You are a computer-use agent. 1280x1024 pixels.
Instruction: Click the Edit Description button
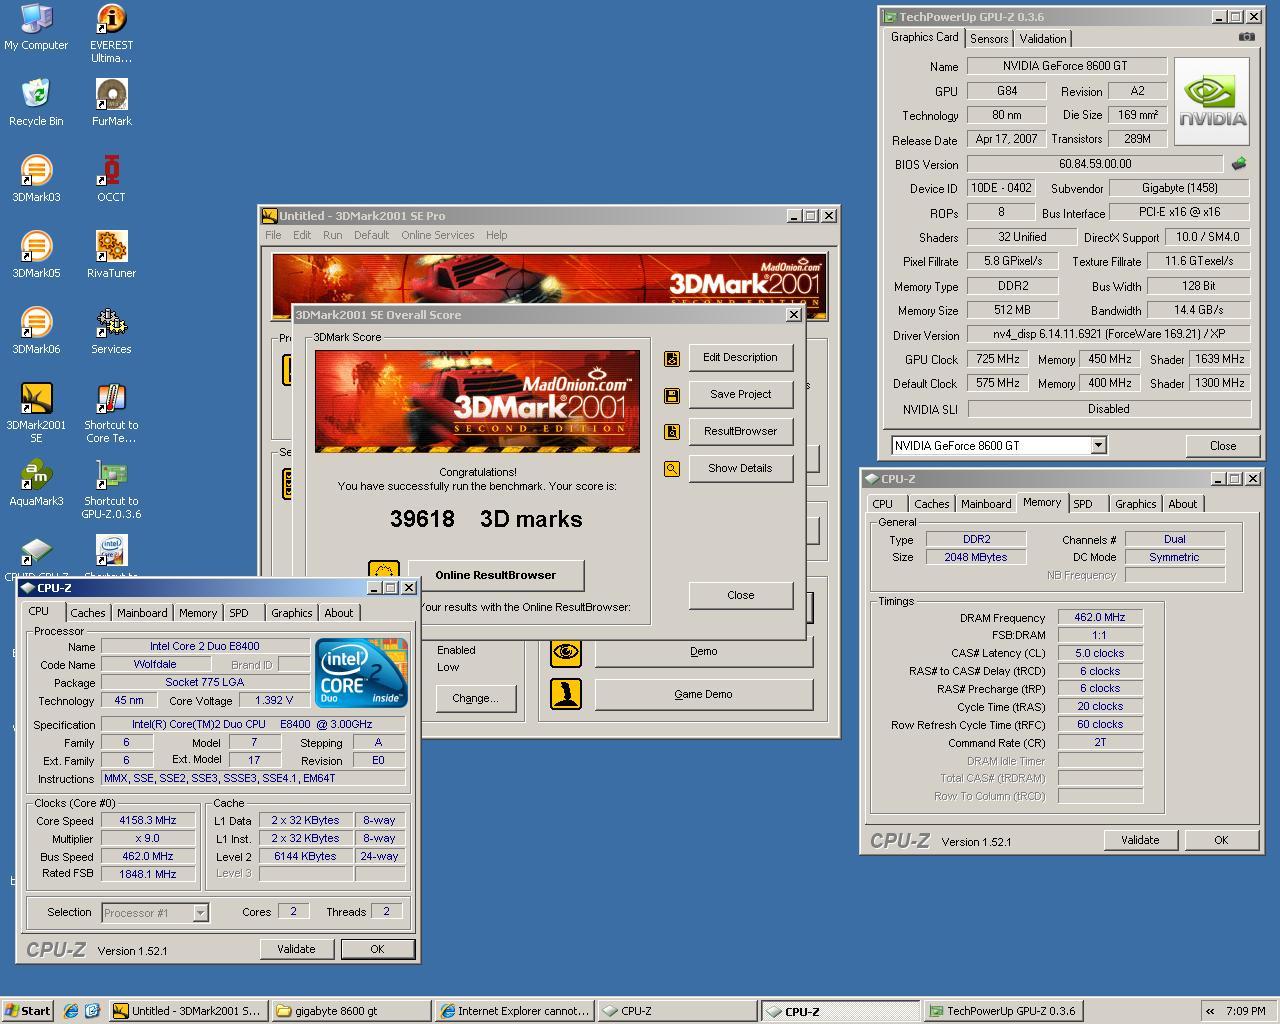pyautogui.click(x=740, y=357)
